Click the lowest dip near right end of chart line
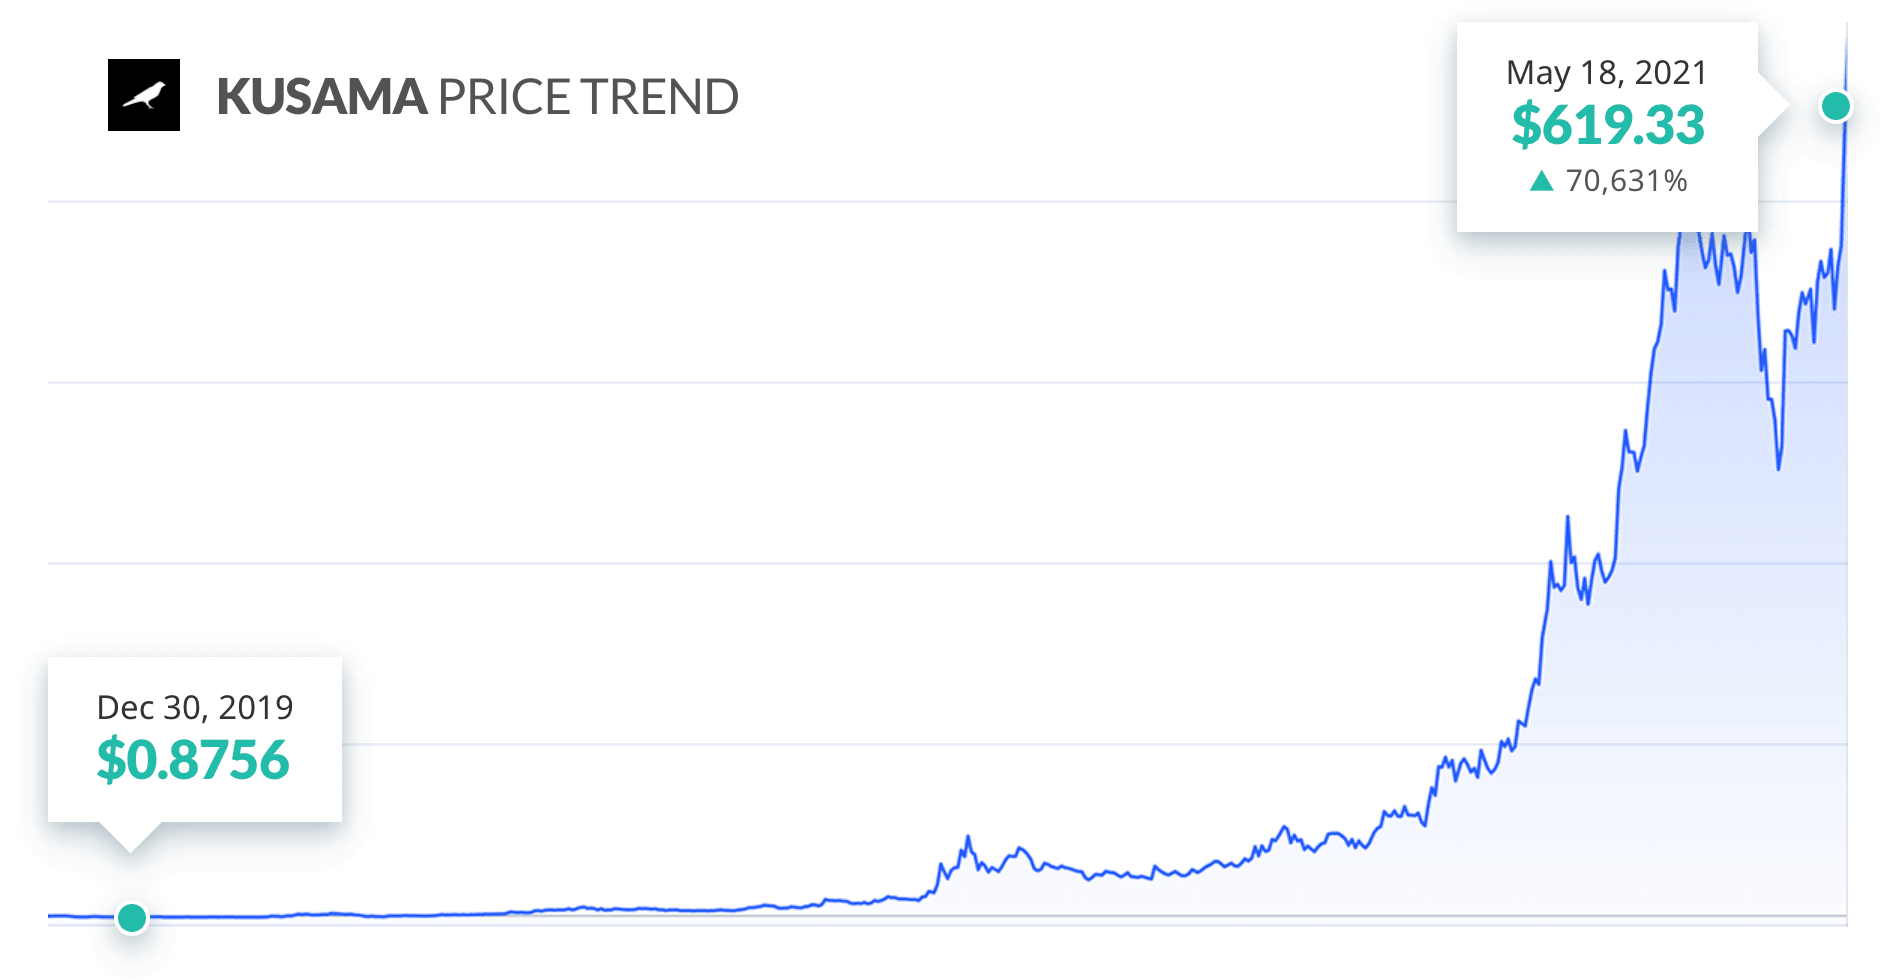Image resolution: width=1900 pixels, height=980 pixels. click(1779, 465)
